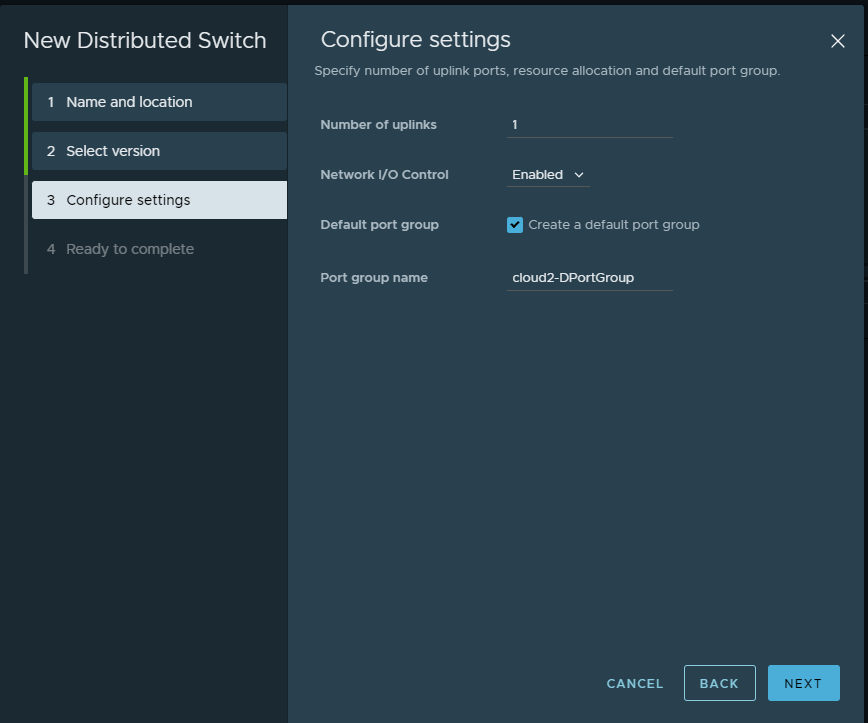Proceed with the NEXT button
Viewport: 868px width, 723px height.
pos(803,684)
